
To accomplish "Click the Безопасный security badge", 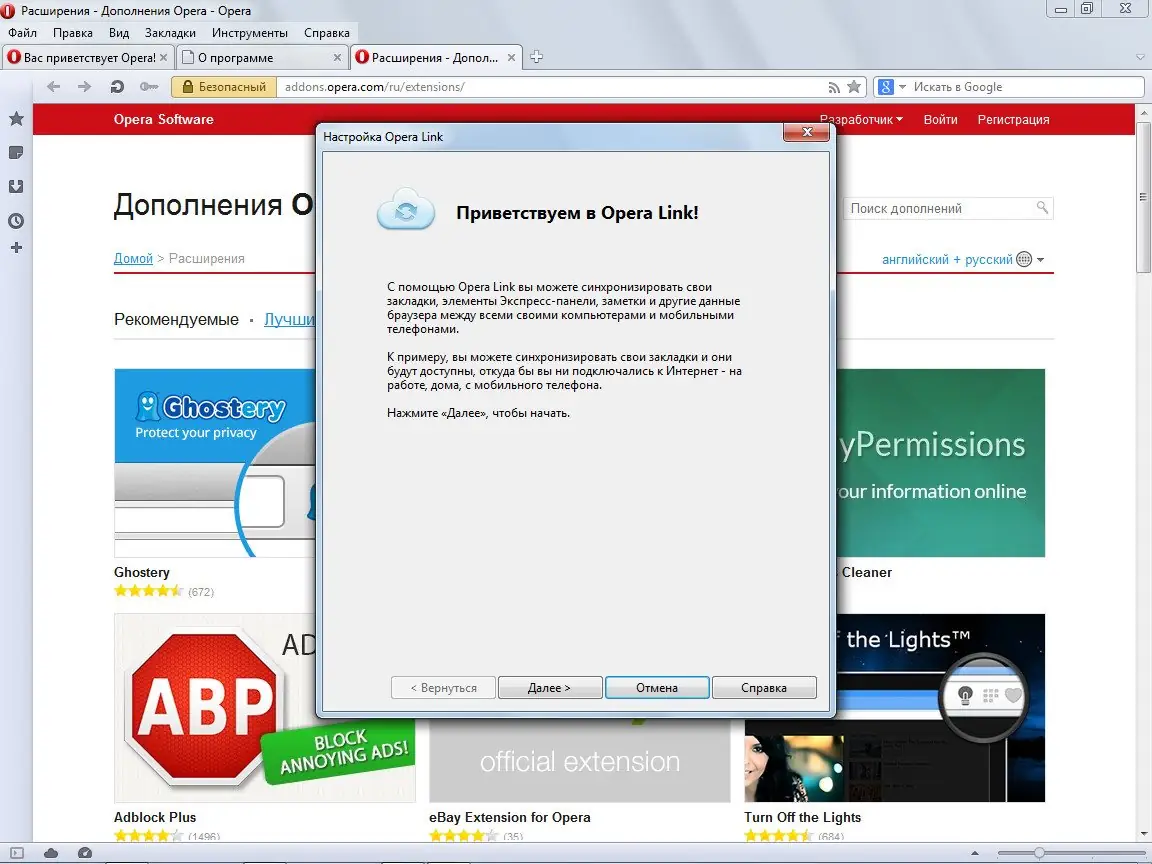I will pos(223,87).
